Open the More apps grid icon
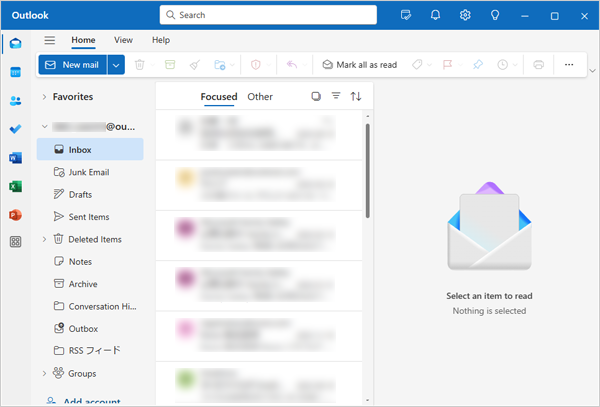Image resolution: width=600 pixels, height=407 pixels. point(15,242)
